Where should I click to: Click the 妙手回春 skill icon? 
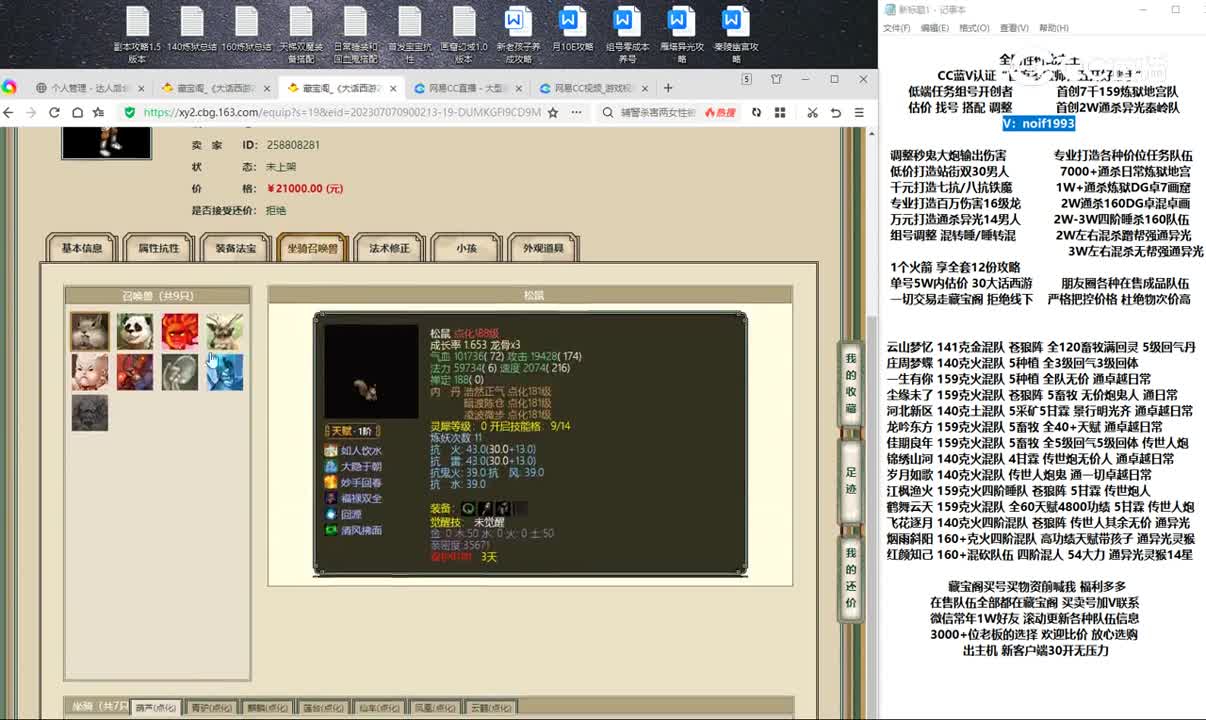331,483
